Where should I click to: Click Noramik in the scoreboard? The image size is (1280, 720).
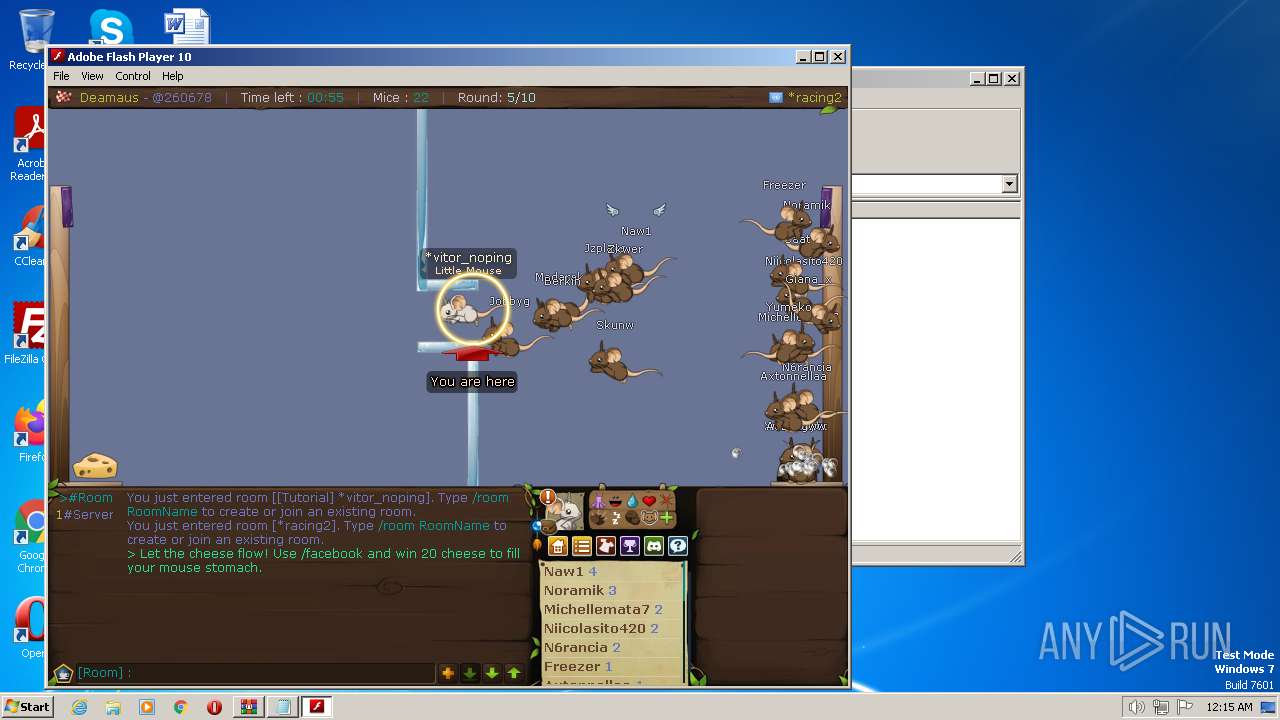(x=574, y=590)
